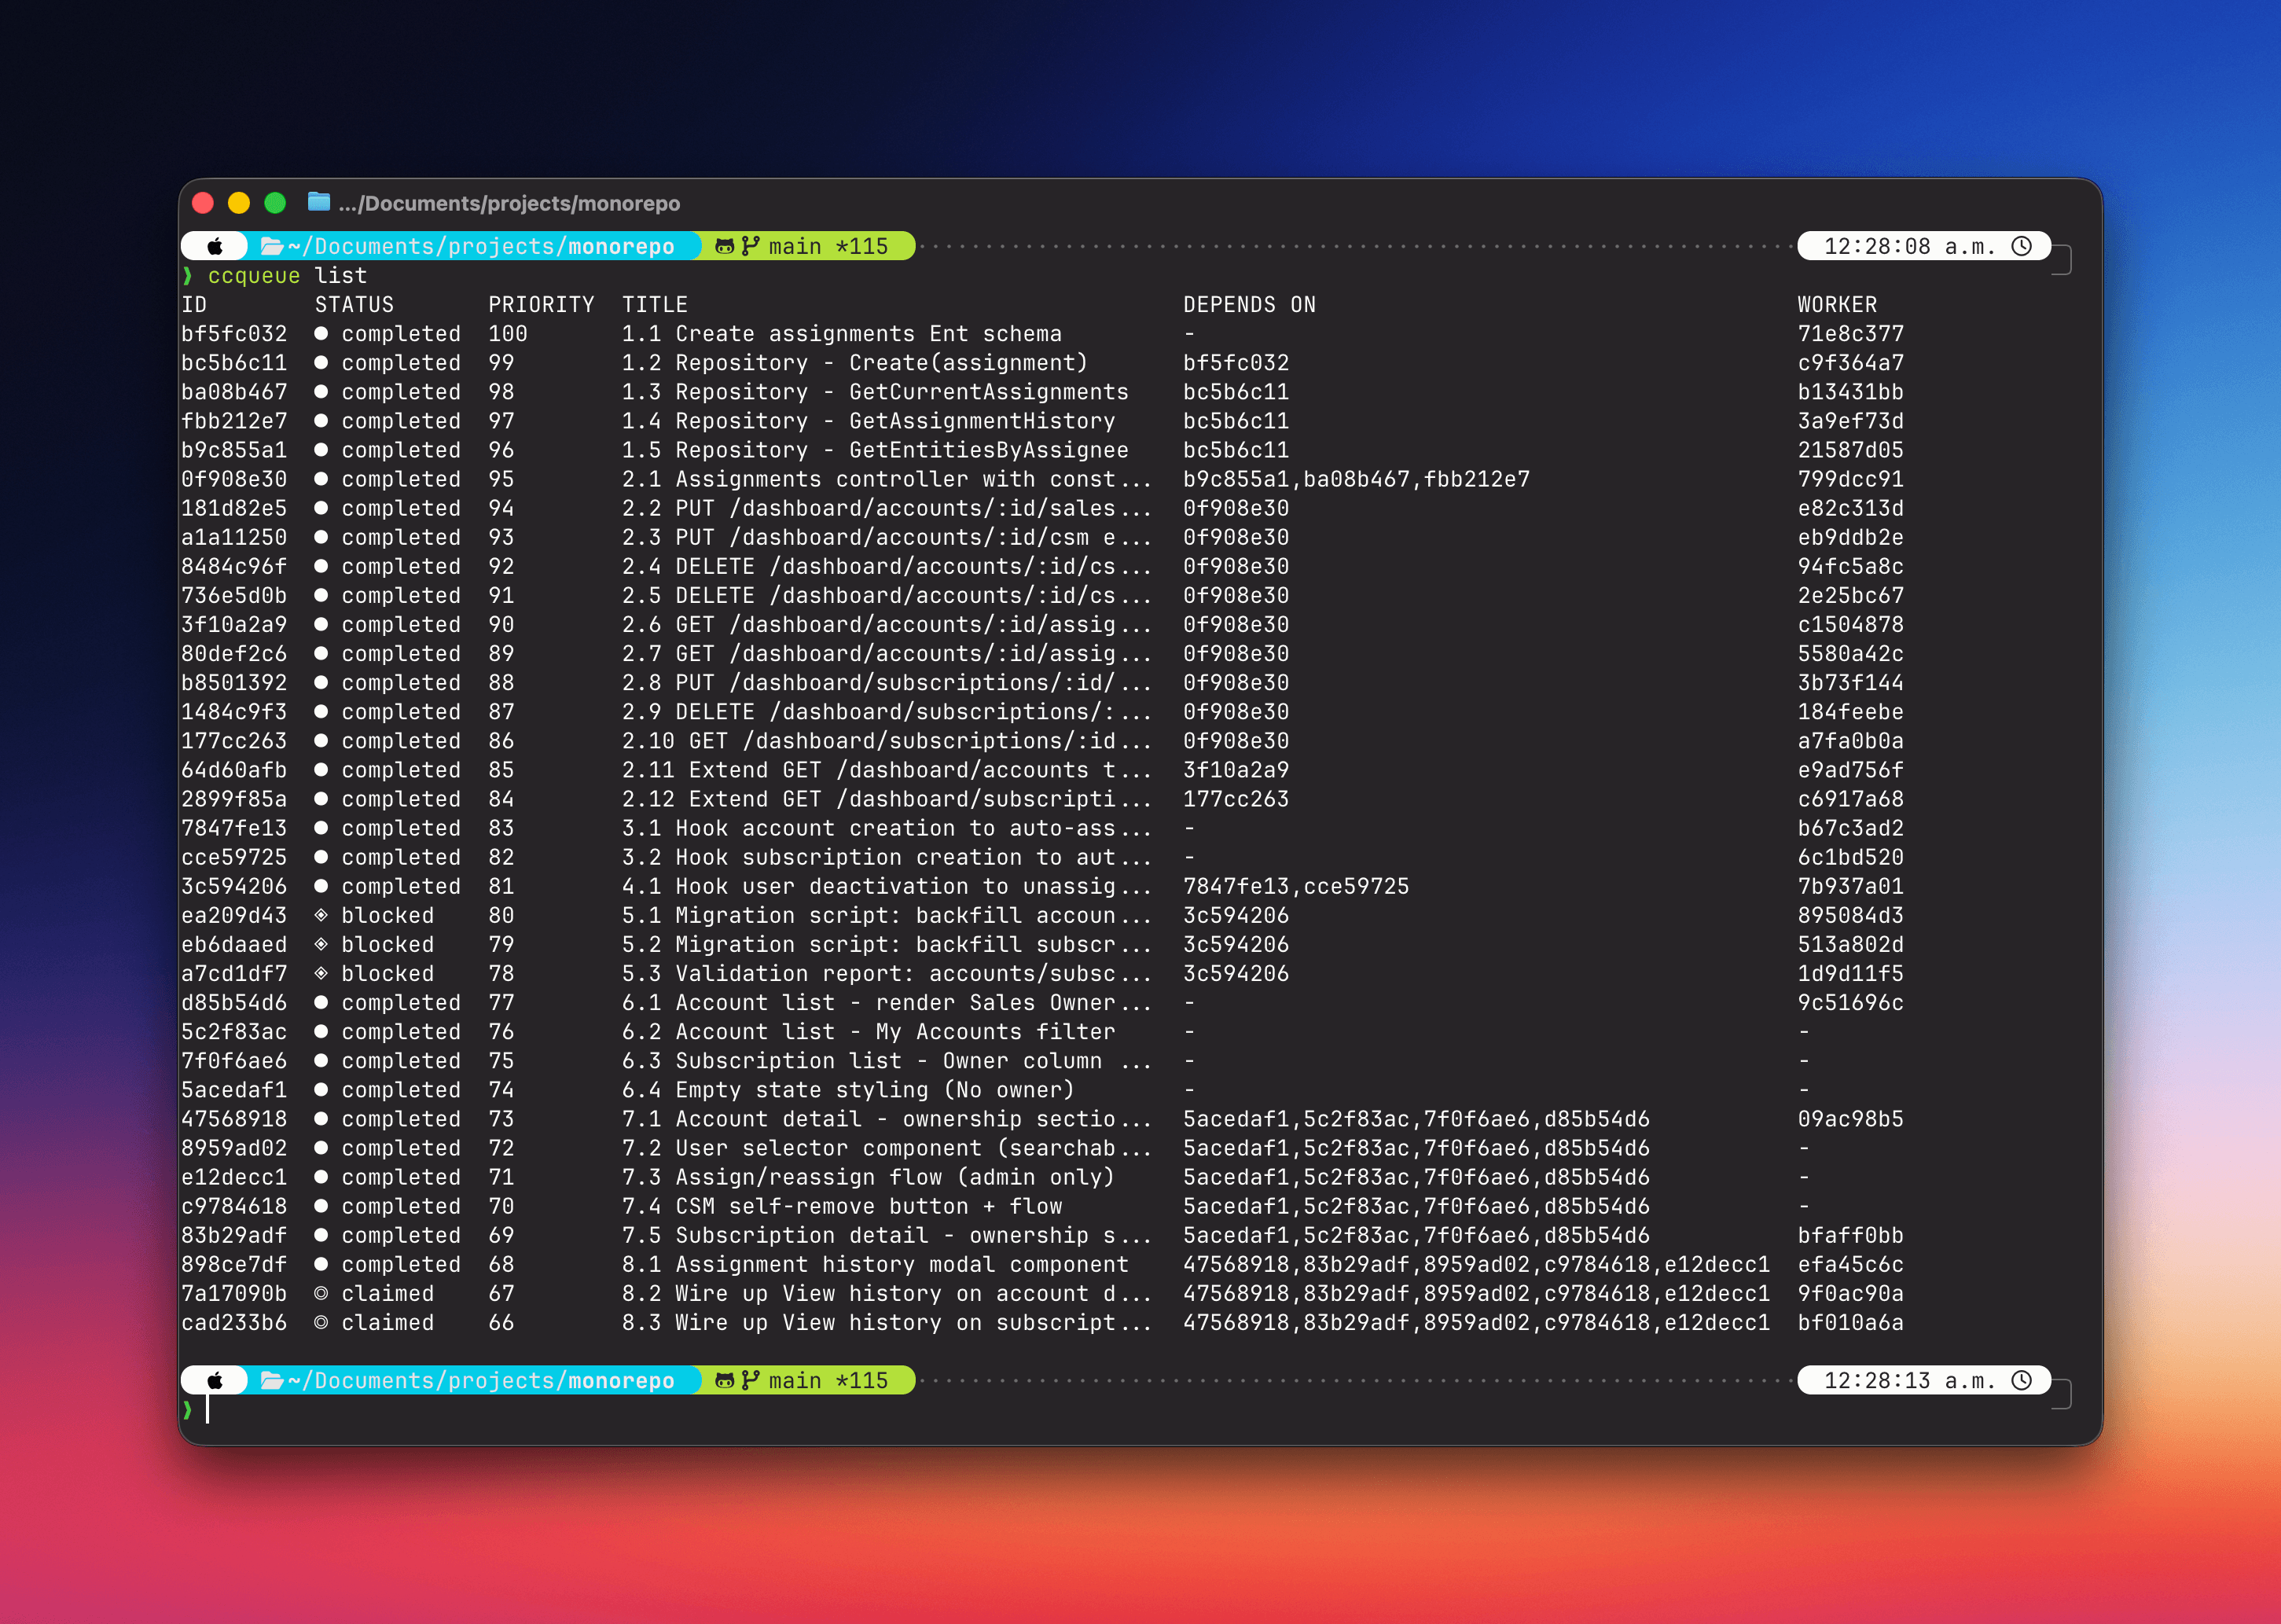Click the green zoom button of the terminal window
Image resolution: width=2281 pixels, height=1624 pixels.
click(x=275, y=203)
